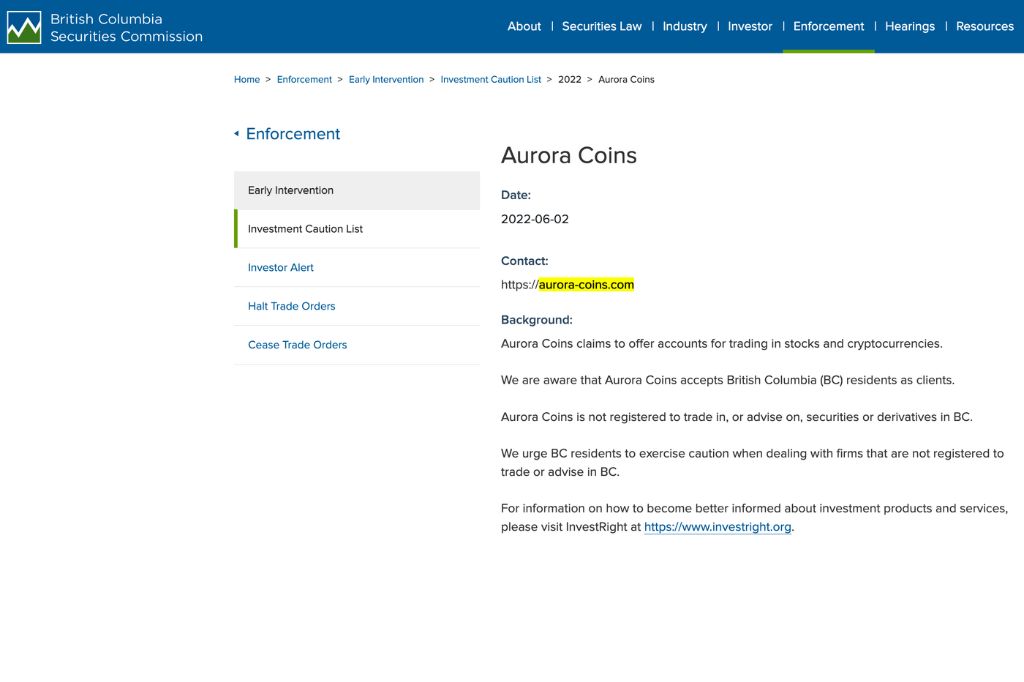Open the Investor menu

pyautogui.click(x=750, y=27)
